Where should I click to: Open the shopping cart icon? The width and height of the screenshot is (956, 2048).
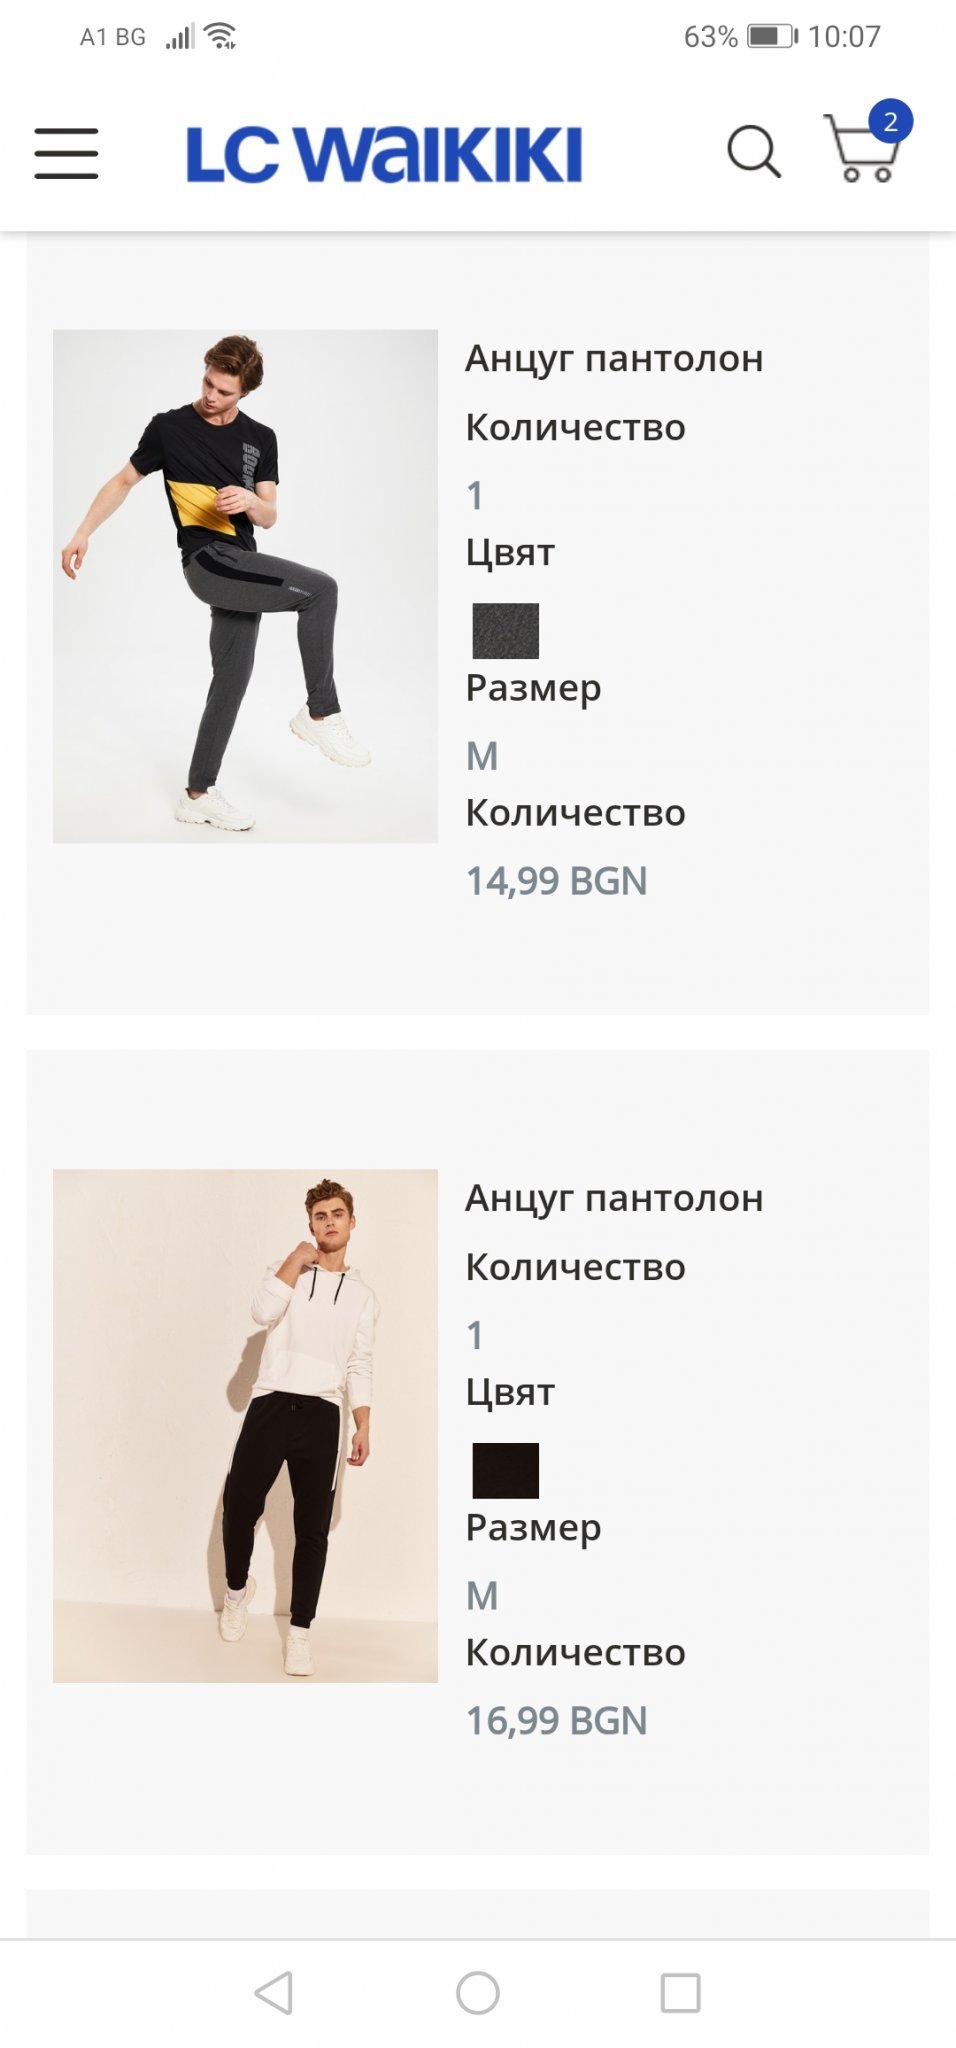860,148
